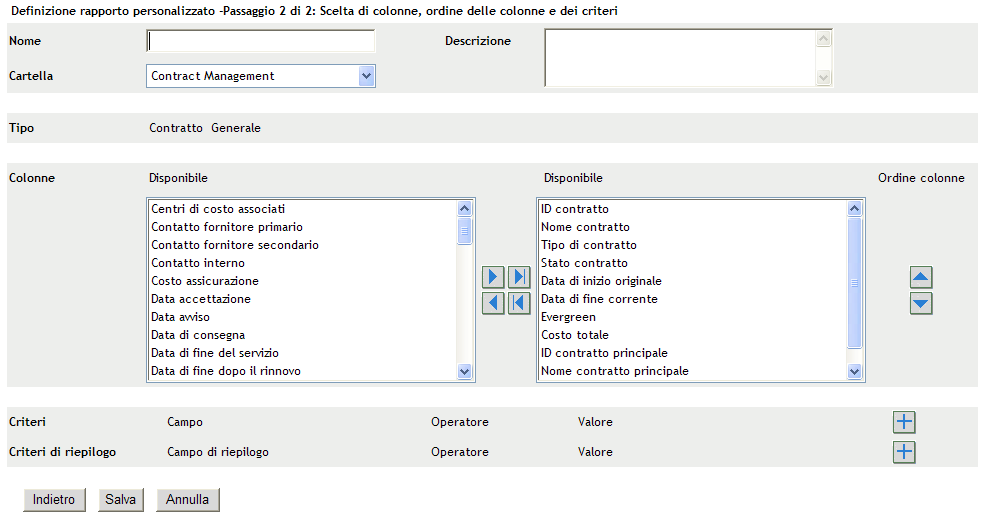983x515 pixels.
Task: Move all columns back to left list
Action: click(x=519, y=303)
